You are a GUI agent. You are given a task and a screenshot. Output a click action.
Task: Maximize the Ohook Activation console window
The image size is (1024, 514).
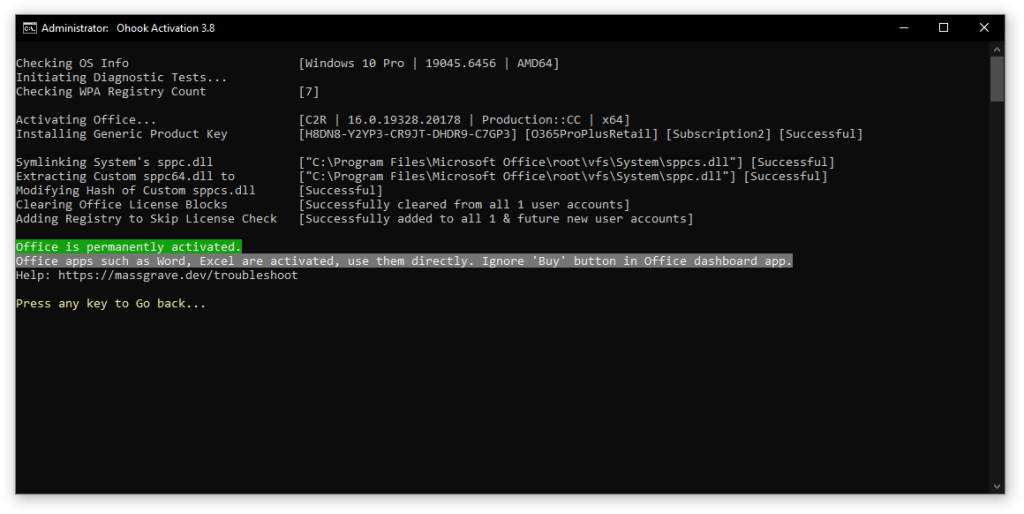coord(943,28)
